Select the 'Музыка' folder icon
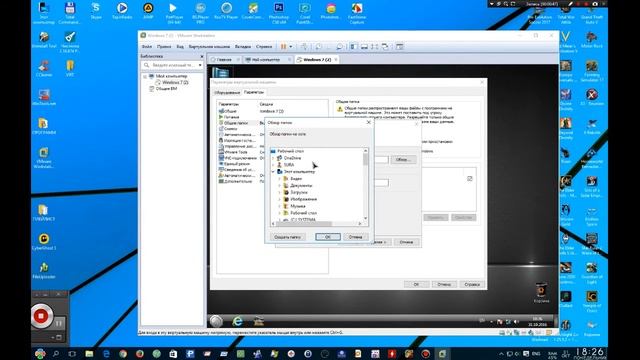The width and height of the screenshot is (640, 360). (286, 206)
